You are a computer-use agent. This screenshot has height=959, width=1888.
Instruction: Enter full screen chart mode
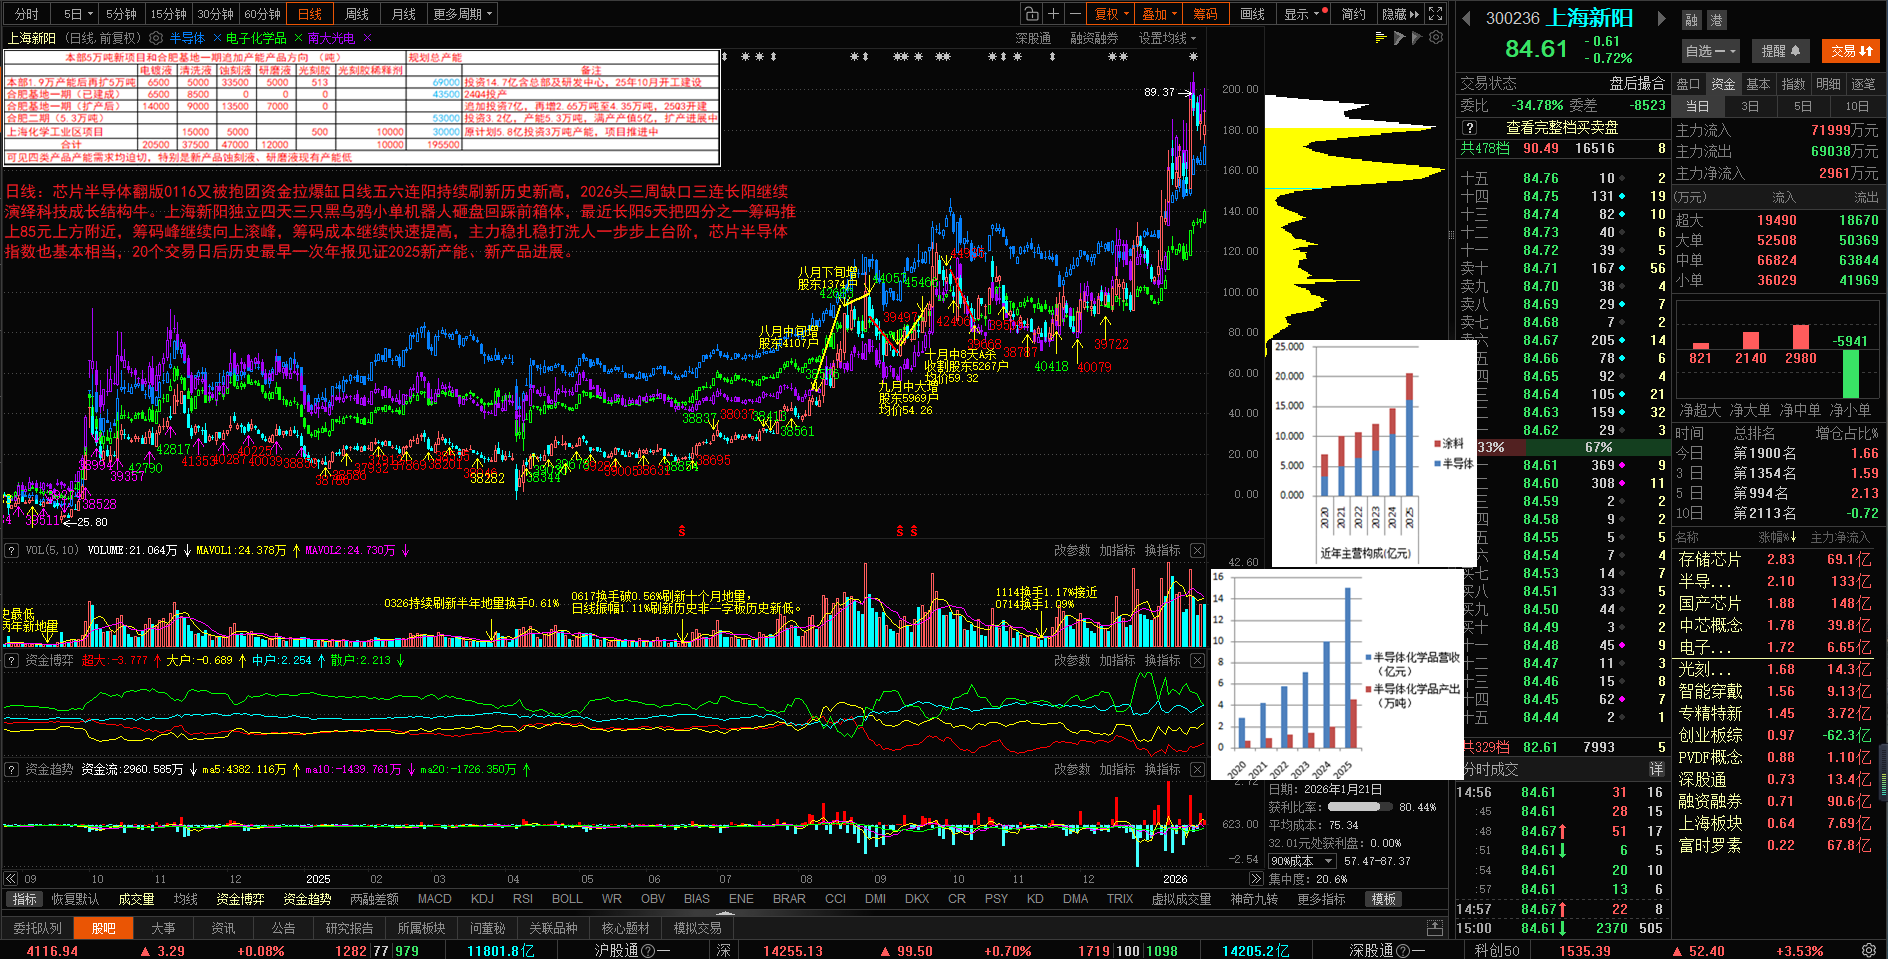1436,14
